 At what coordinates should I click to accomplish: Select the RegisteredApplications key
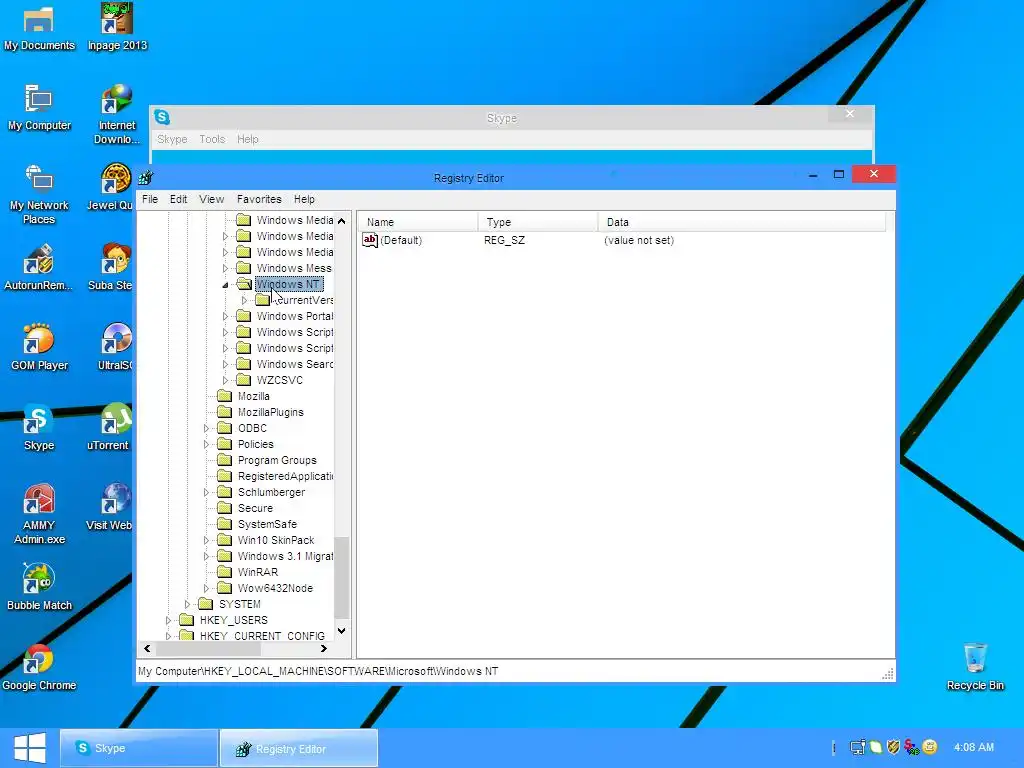(x=285, y=476)
